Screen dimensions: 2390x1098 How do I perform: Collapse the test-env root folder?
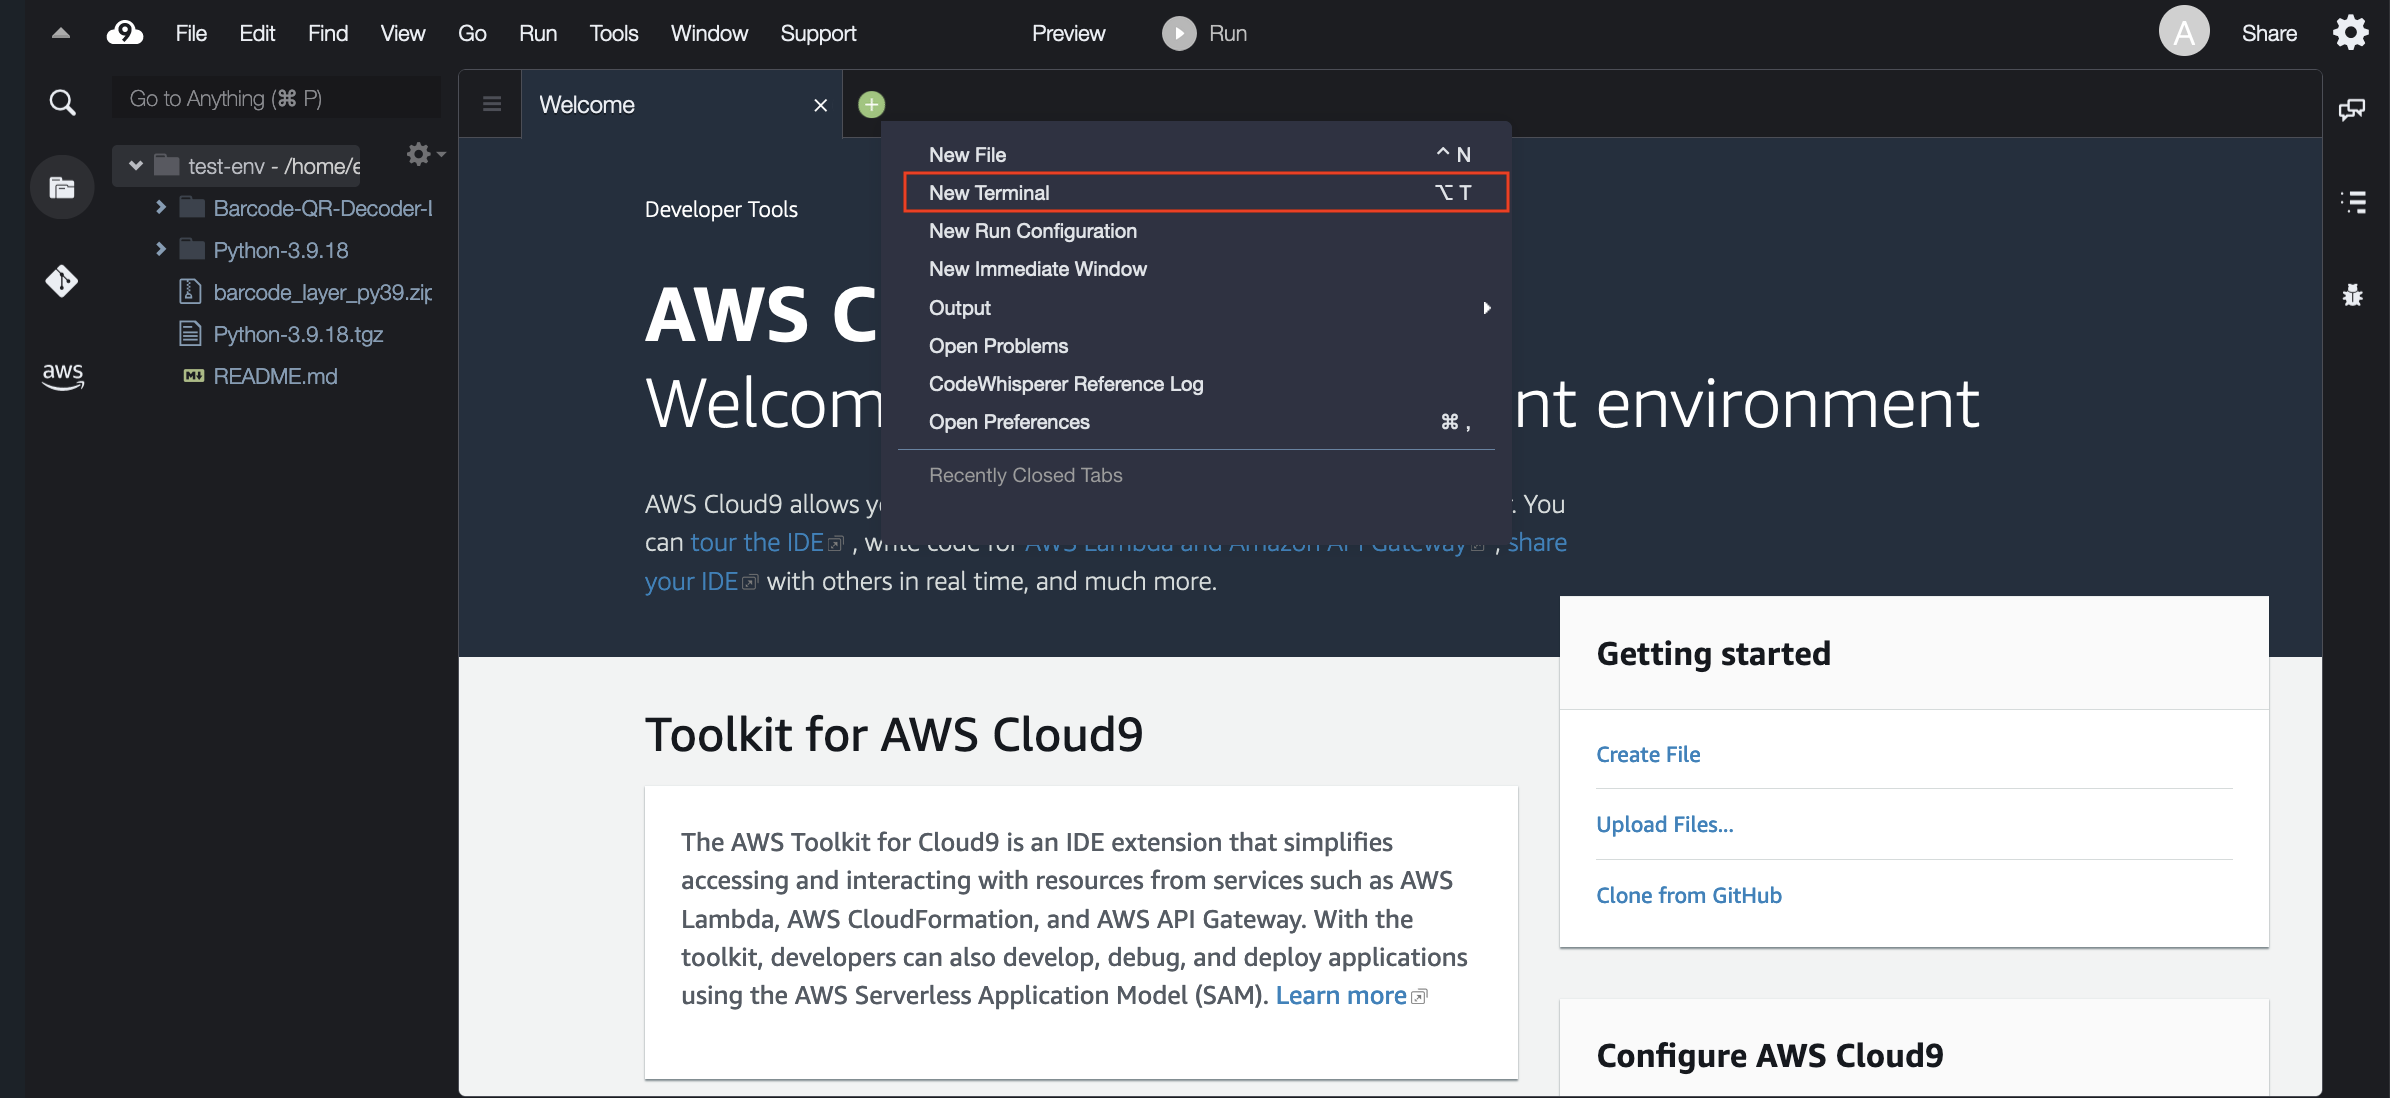tap(136, 166)
